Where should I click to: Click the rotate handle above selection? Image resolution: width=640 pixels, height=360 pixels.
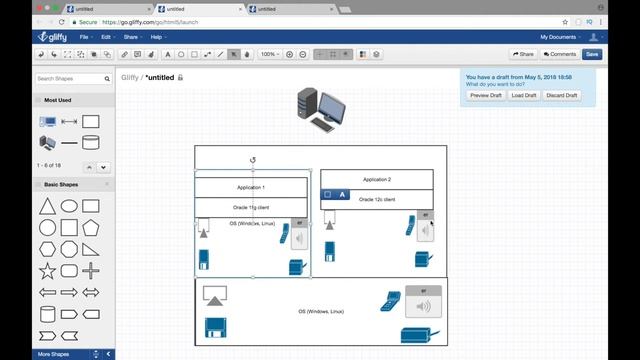point(253,160)
